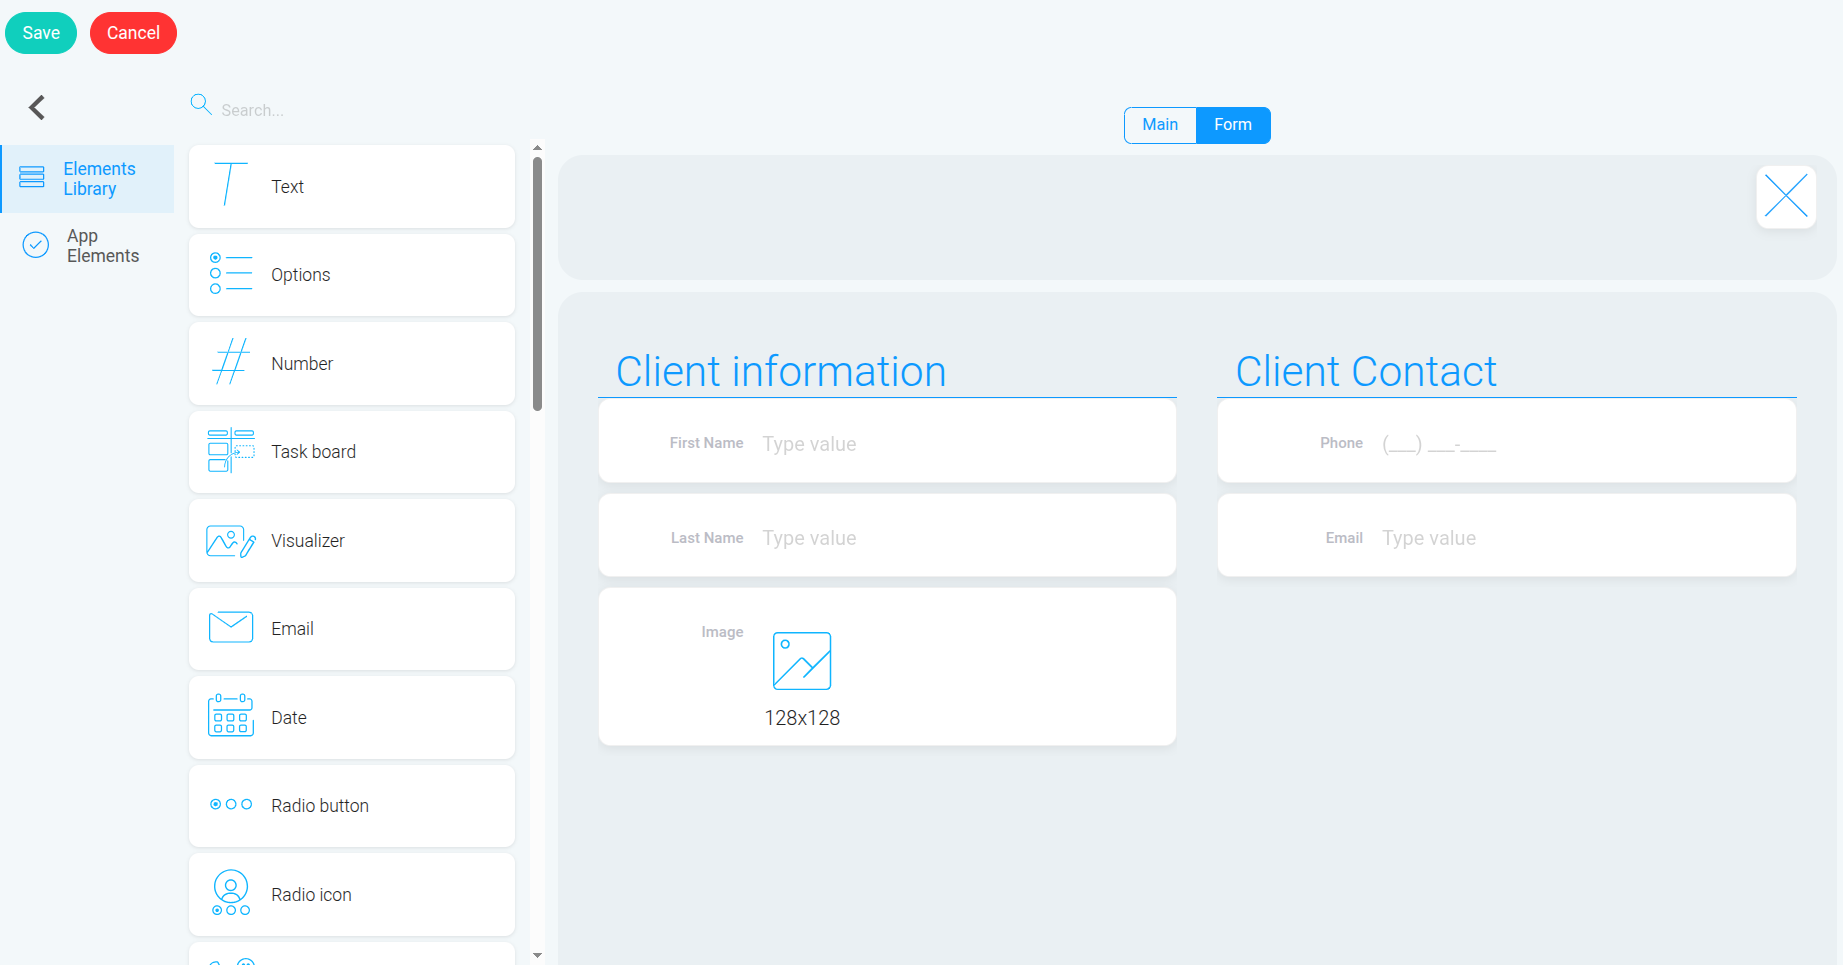Select the App Elements checkmark icon
Screen dimensions: 1843x965
(36, 245)
